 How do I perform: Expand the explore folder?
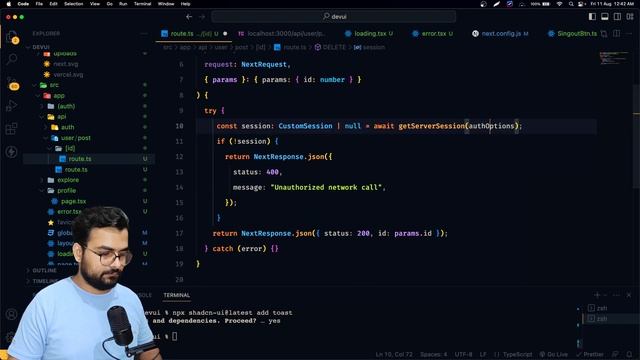(68, 180)
